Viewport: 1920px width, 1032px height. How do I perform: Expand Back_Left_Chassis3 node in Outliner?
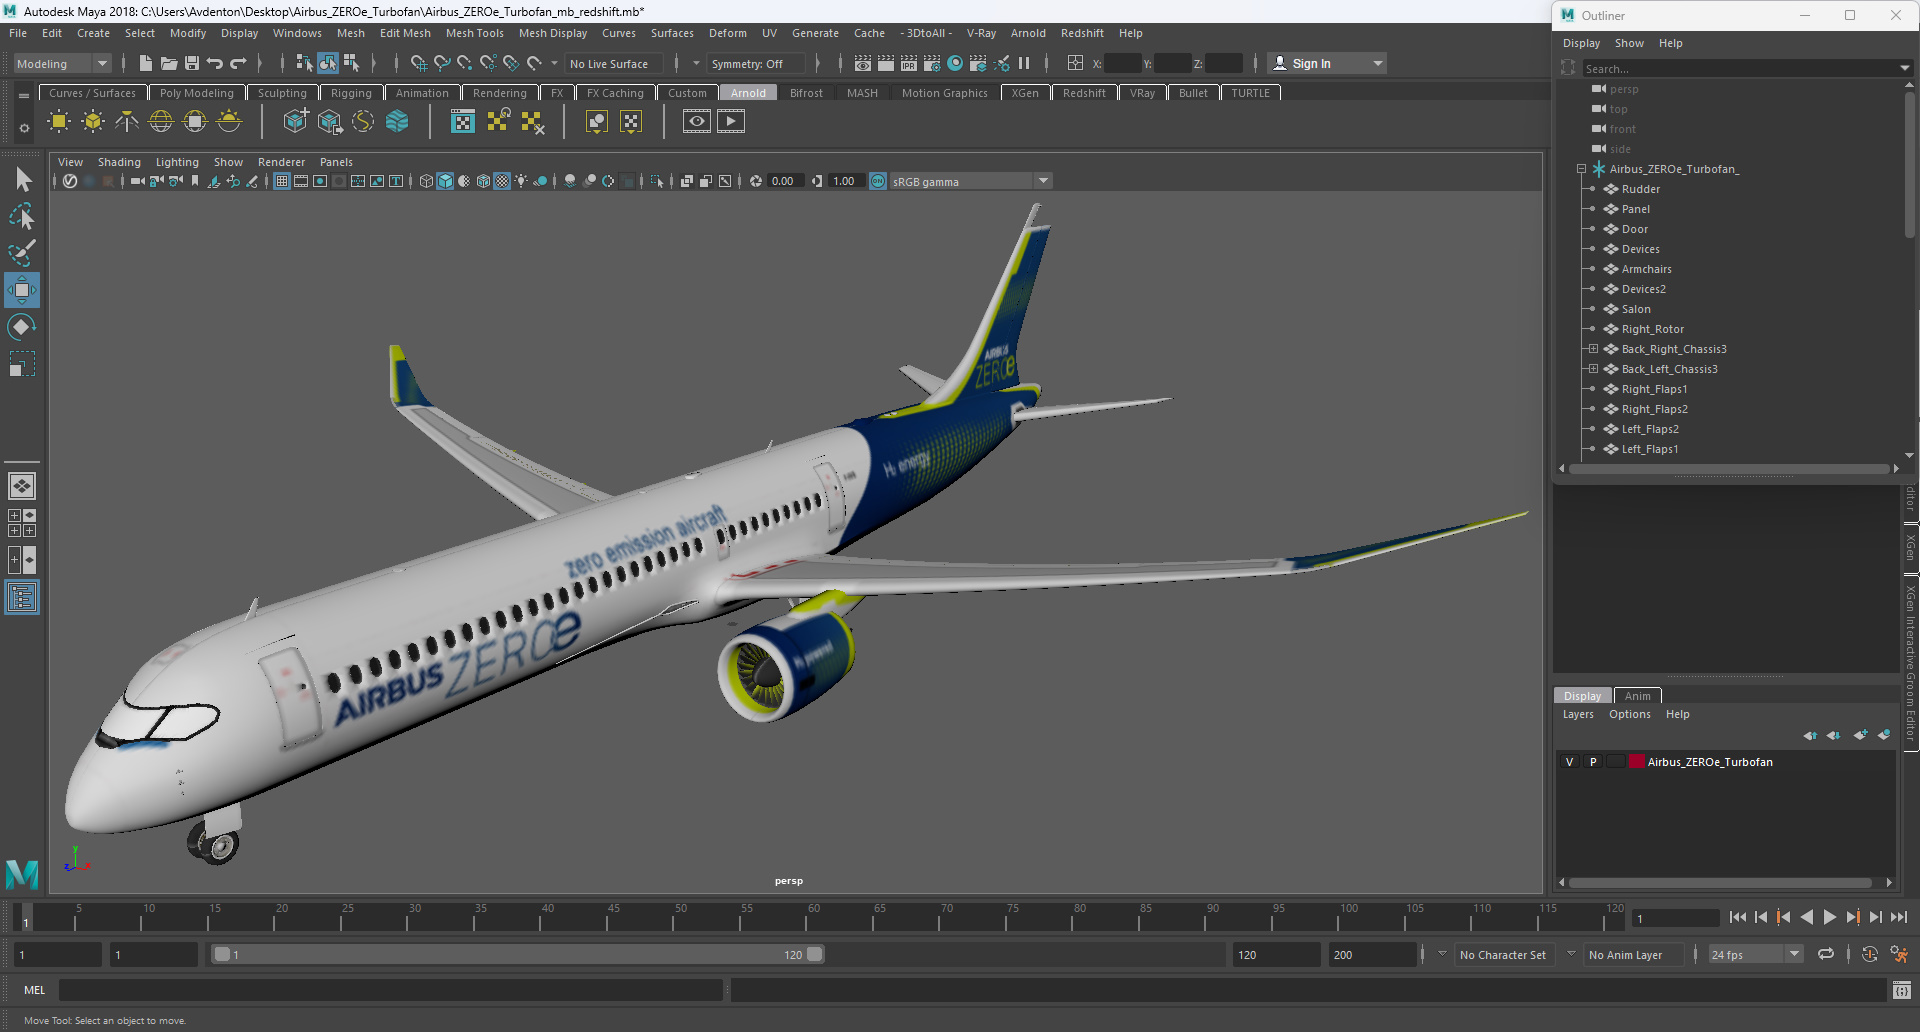click(x=1593, y=369)
